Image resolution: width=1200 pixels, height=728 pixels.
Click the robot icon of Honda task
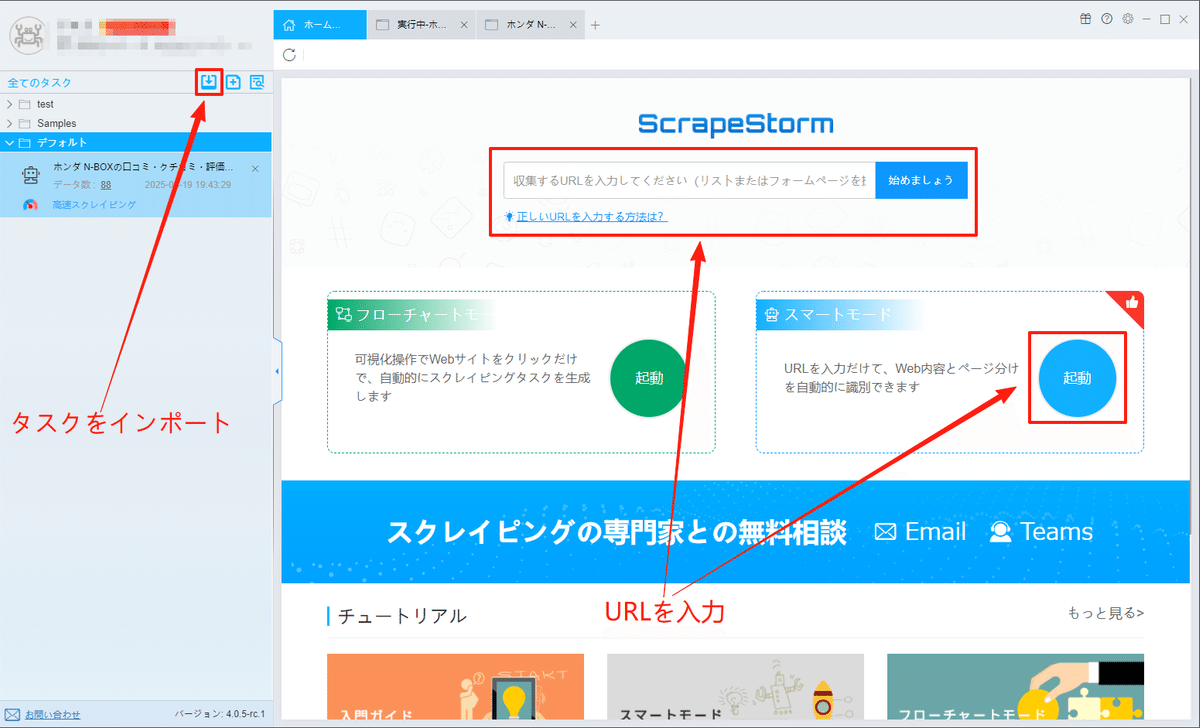[31, 176]
